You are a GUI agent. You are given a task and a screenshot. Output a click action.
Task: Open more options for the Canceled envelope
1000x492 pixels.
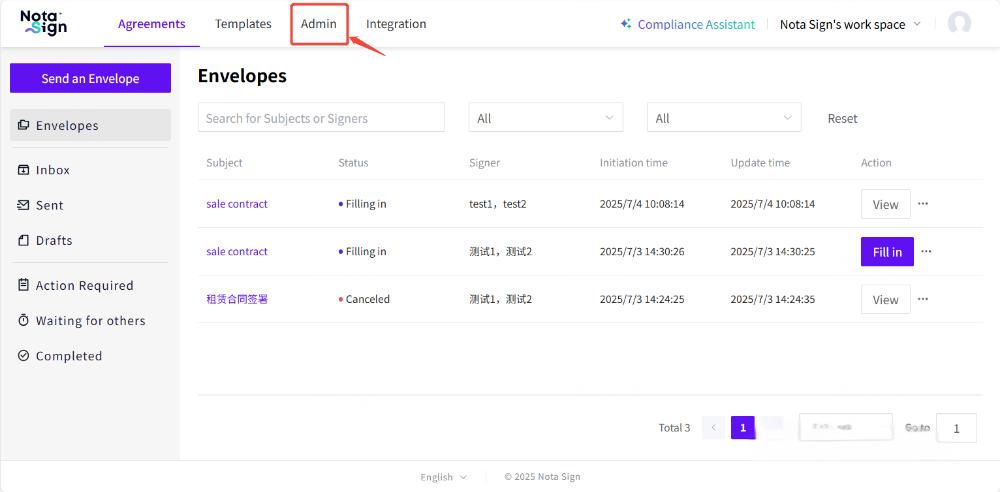[923, 299]
